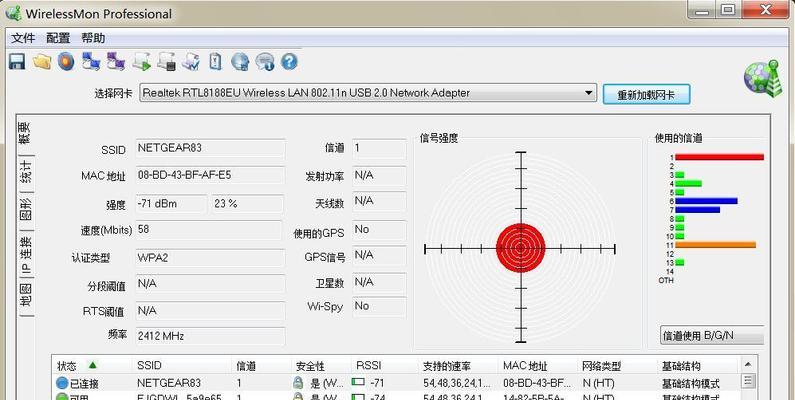Screen dimensions: 795x400
Task: Click the purple networked computers toolbar icon
Action: click(116, 62)
